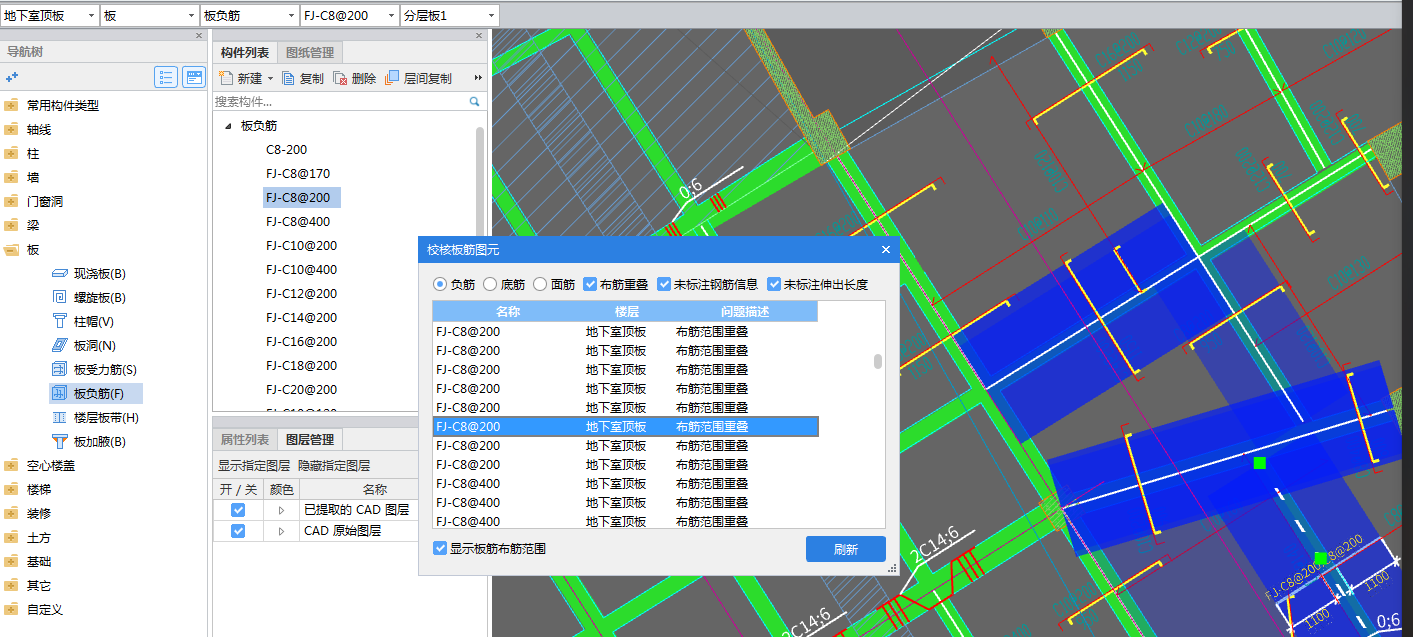The height and width of the screenshot is (637, 1413).
Task: Click the 刷新 refresh button
Action: click(846, 549)
